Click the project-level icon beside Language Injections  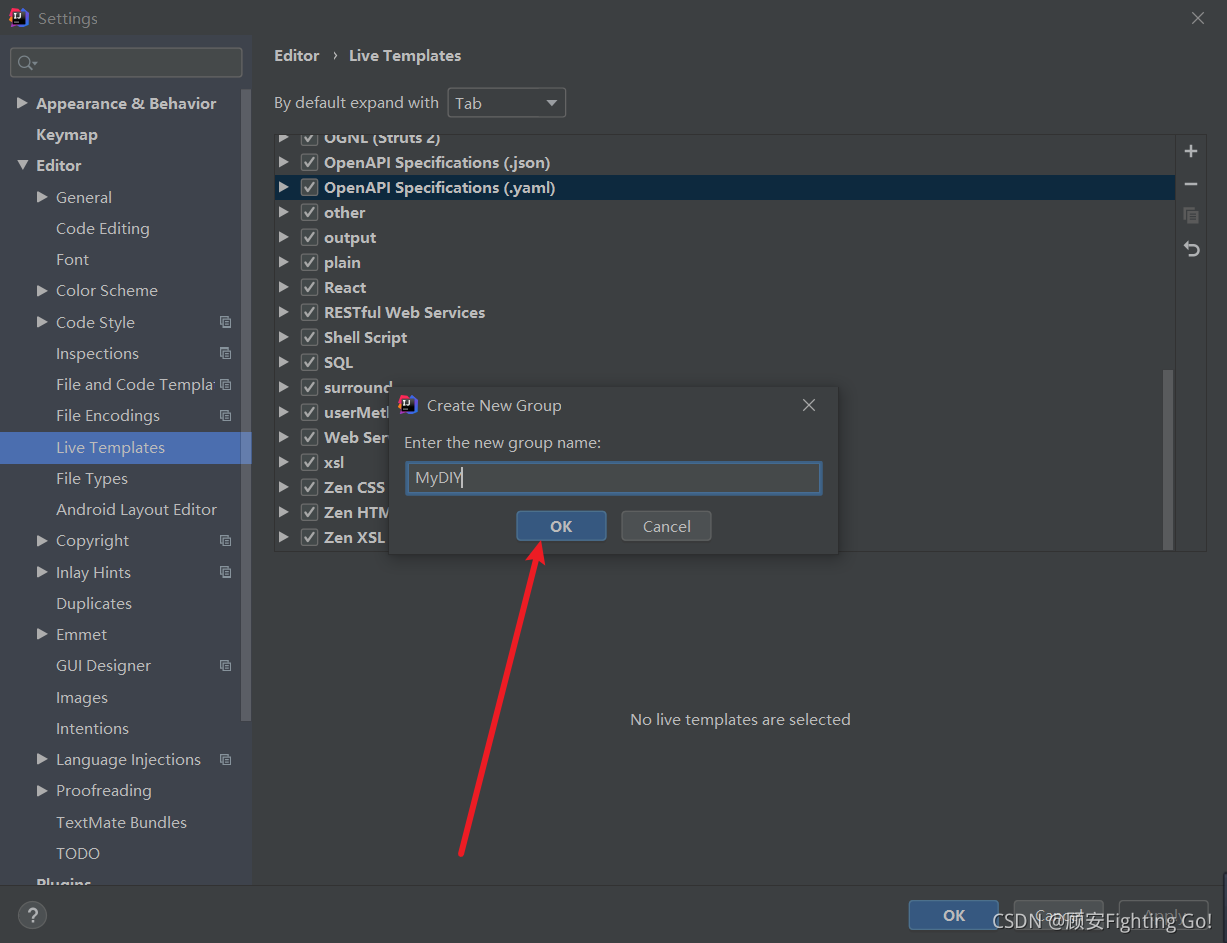click(225, 759)
